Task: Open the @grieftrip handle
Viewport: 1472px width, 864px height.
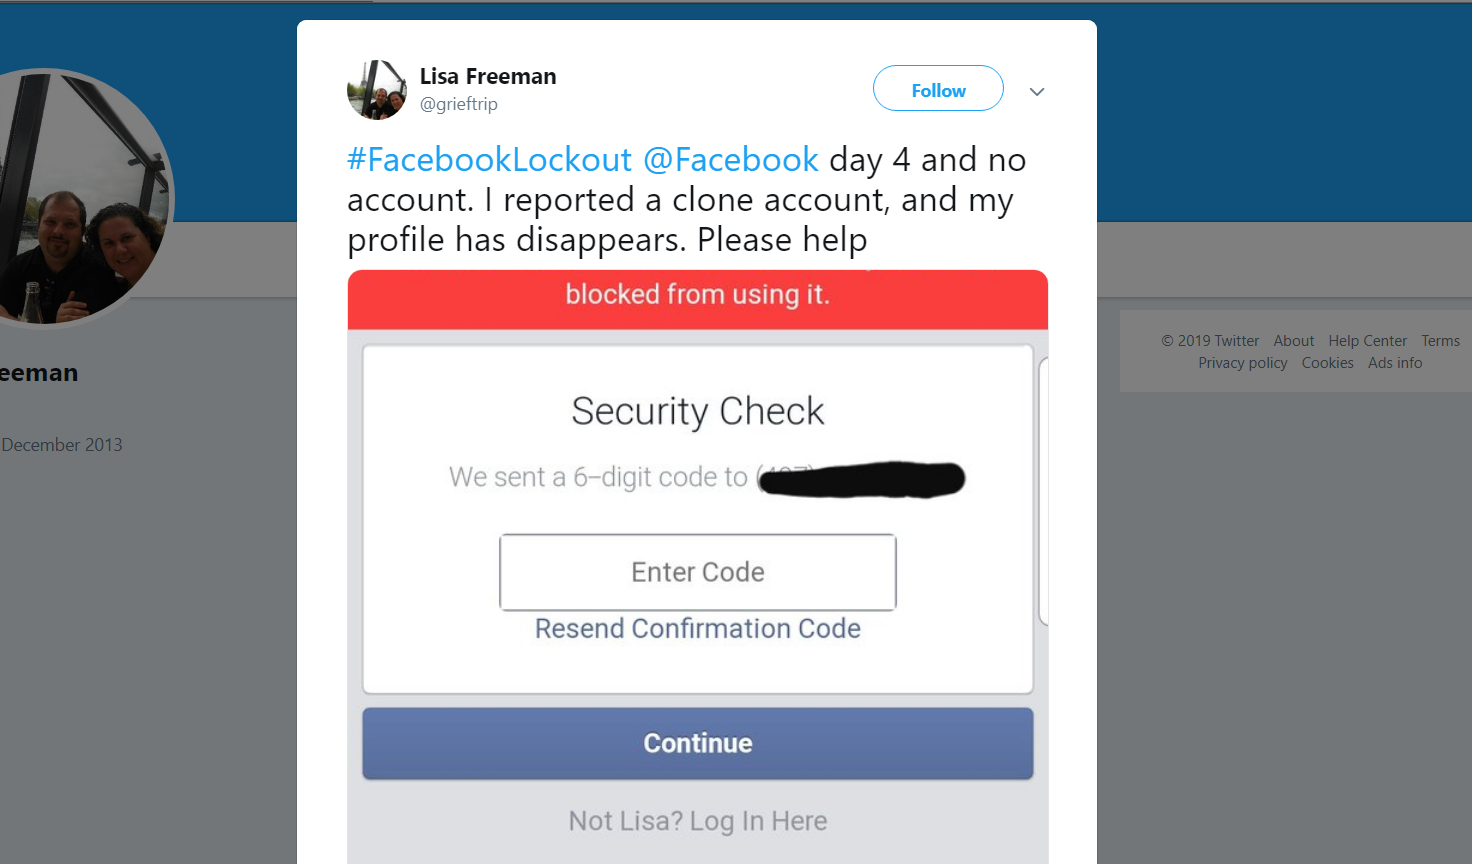Action: click(x=459, y=104)
